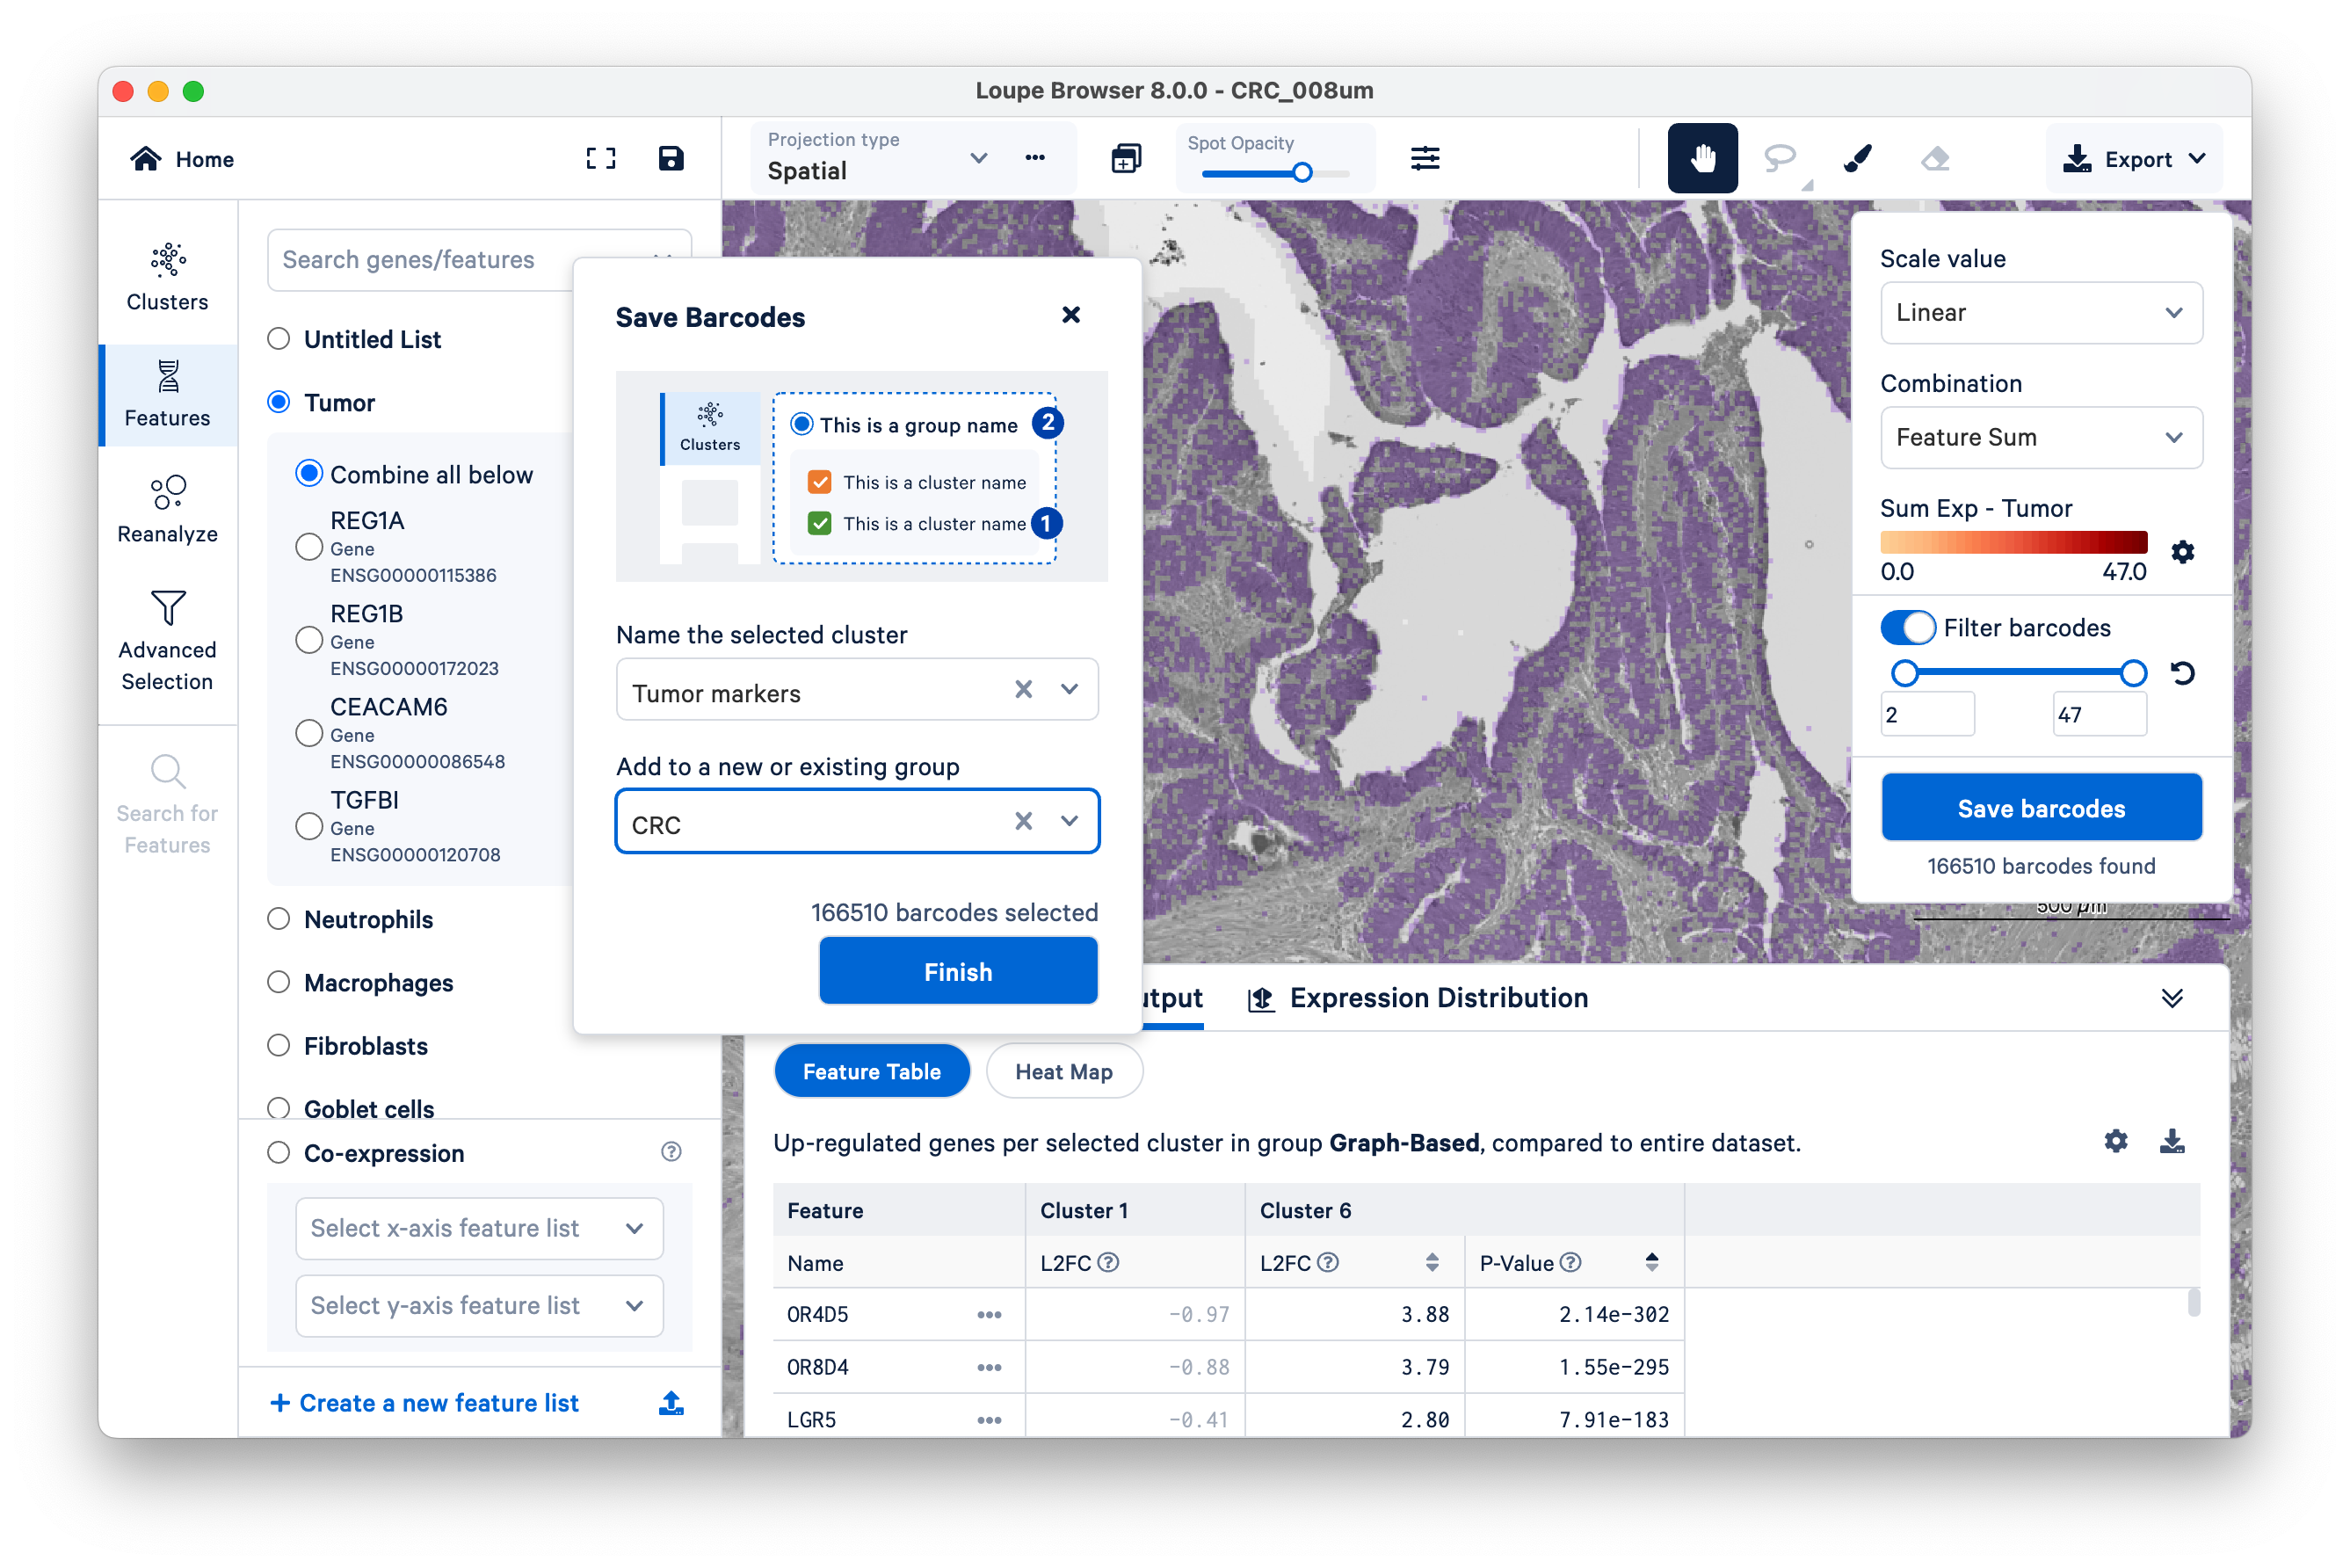Switch to the Heat Map tab

(x=1063, y=1071)
